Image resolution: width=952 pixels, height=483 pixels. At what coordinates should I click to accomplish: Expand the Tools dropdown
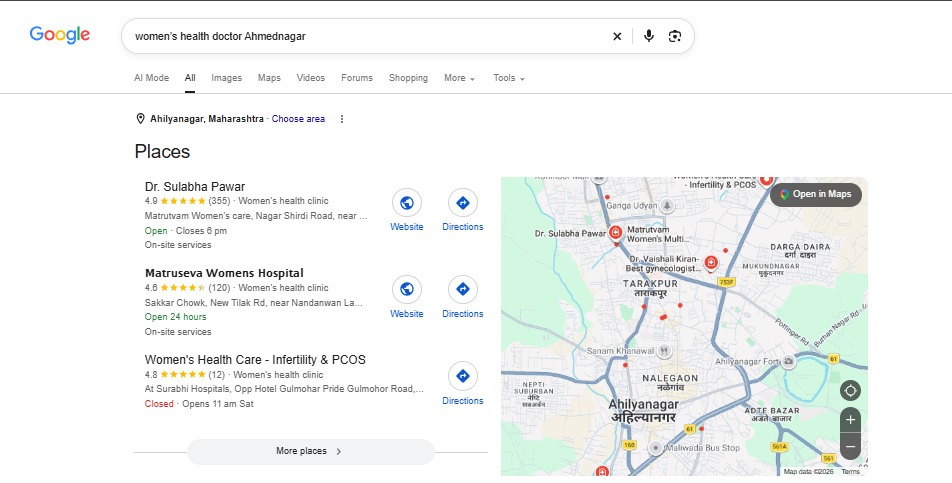pyautogui.click(x=509, y=78)
